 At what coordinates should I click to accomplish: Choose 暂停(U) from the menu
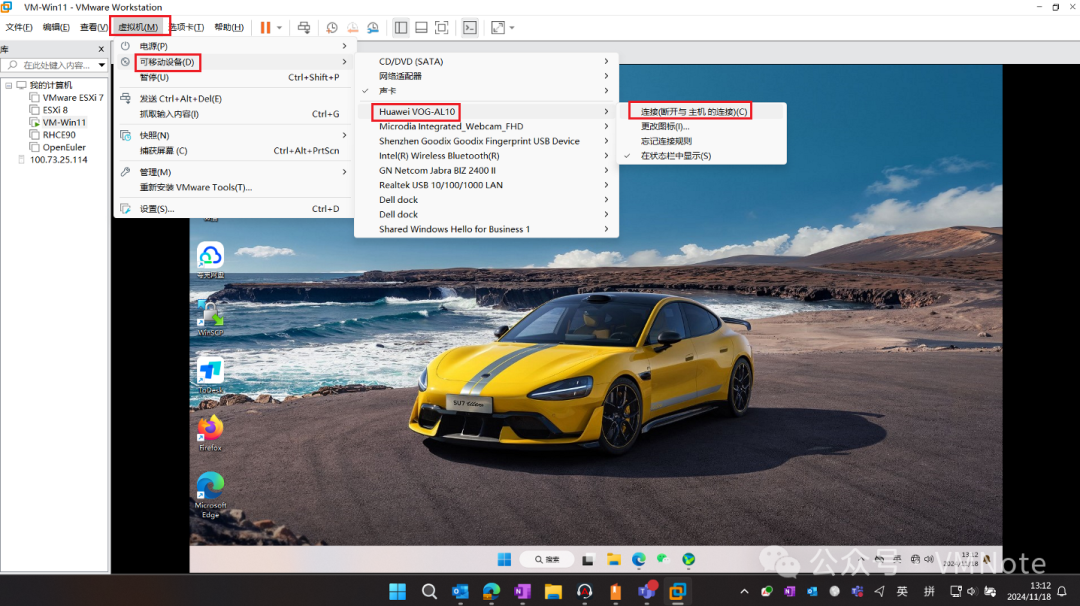(x=234, y=77)
